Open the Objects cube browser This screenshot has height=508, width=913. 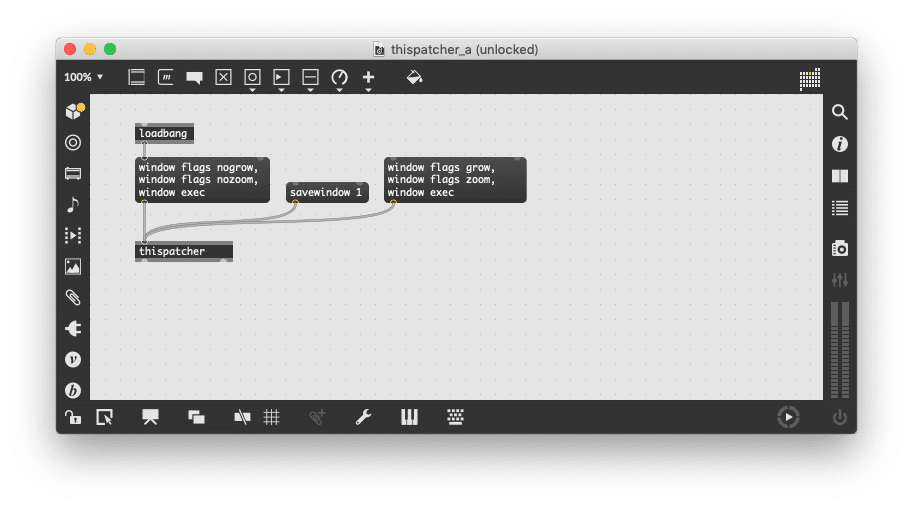coord(74,111)
